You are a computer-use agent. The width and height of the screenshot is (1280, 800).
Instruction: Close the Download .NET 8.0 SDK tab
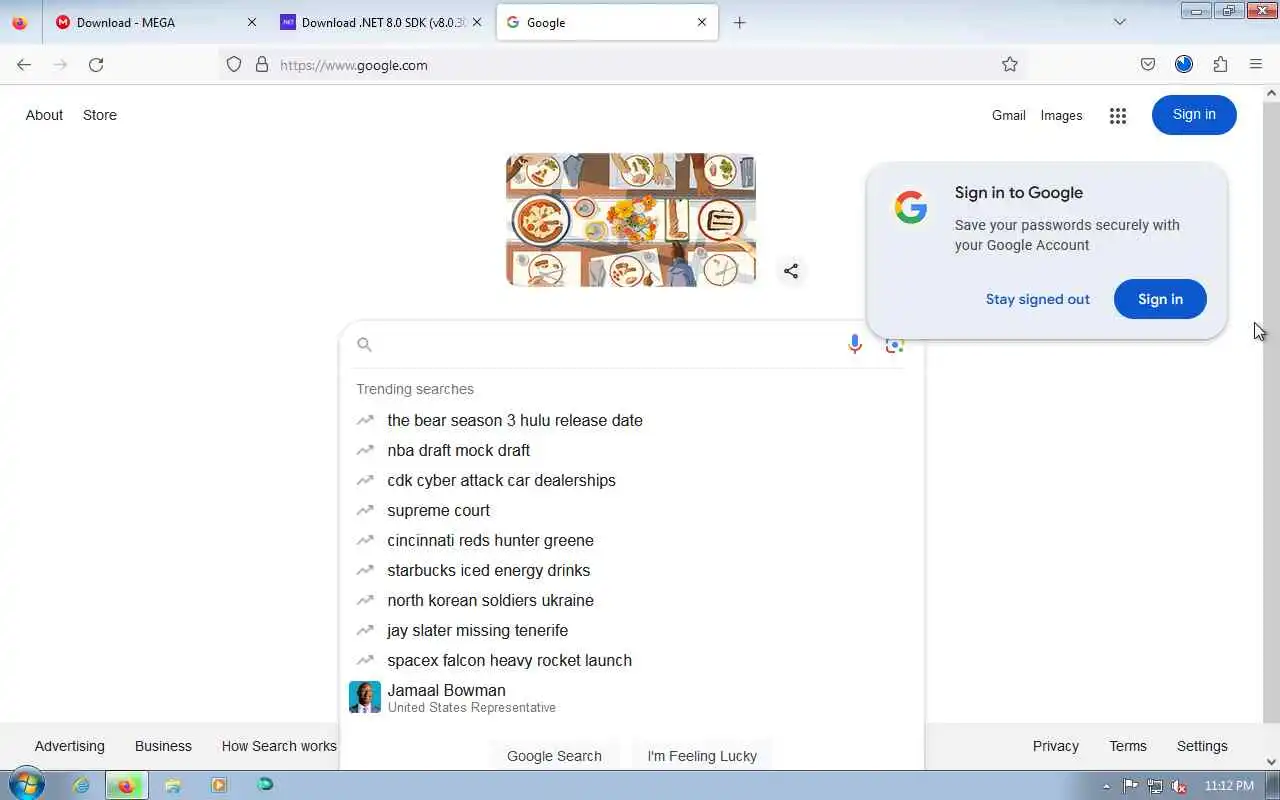[476, 22]
